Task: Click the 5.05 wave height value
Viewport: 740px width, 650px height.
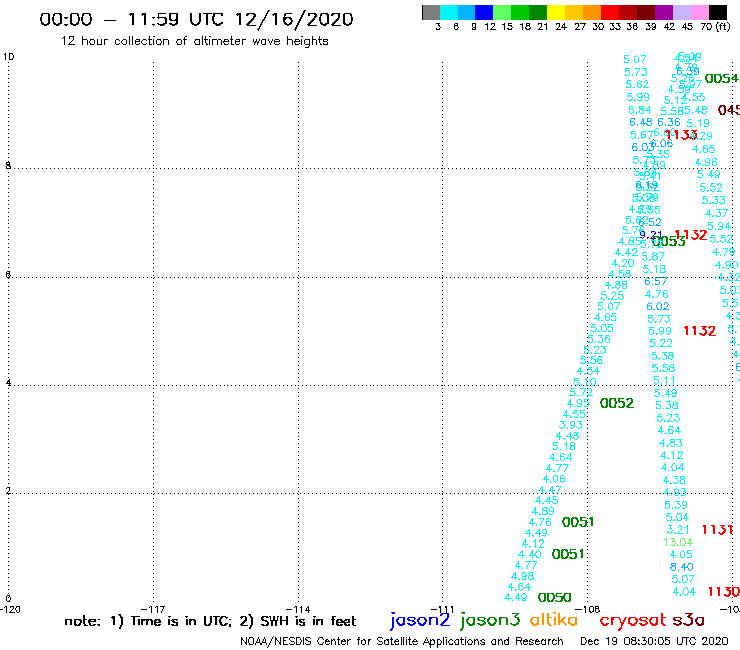Action: pos(602,328)
